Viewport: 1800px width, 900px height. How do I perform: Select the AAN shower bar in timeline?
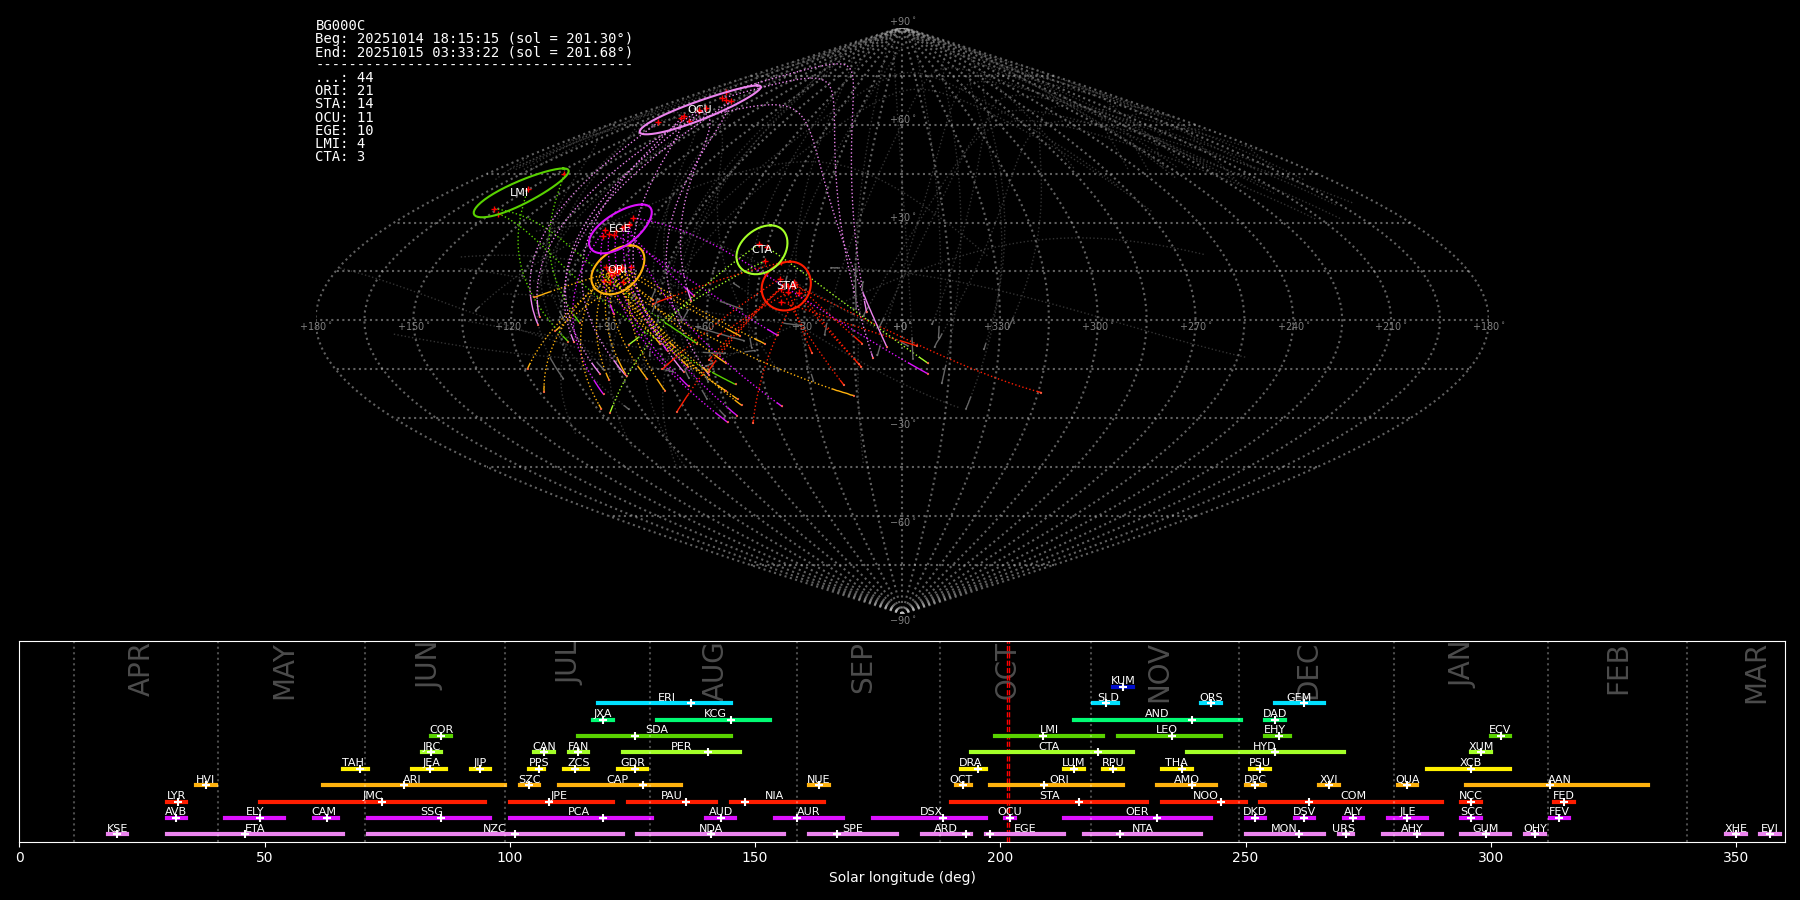[x=1557, y=785]
